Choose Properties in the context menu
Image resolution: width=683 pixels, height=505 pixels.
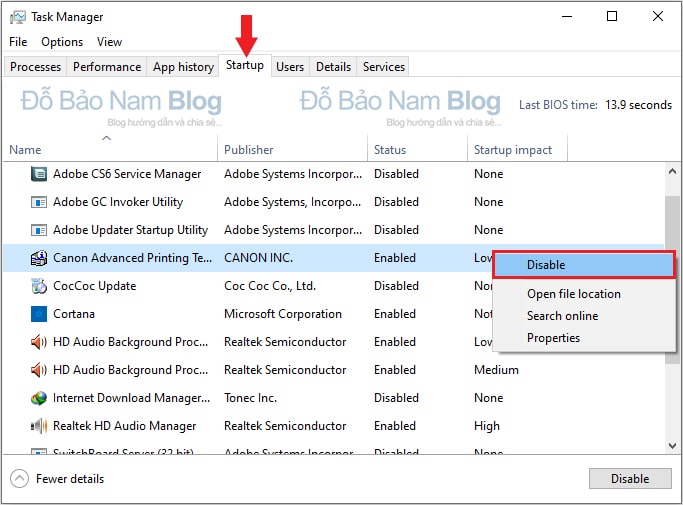click(553, 338)
